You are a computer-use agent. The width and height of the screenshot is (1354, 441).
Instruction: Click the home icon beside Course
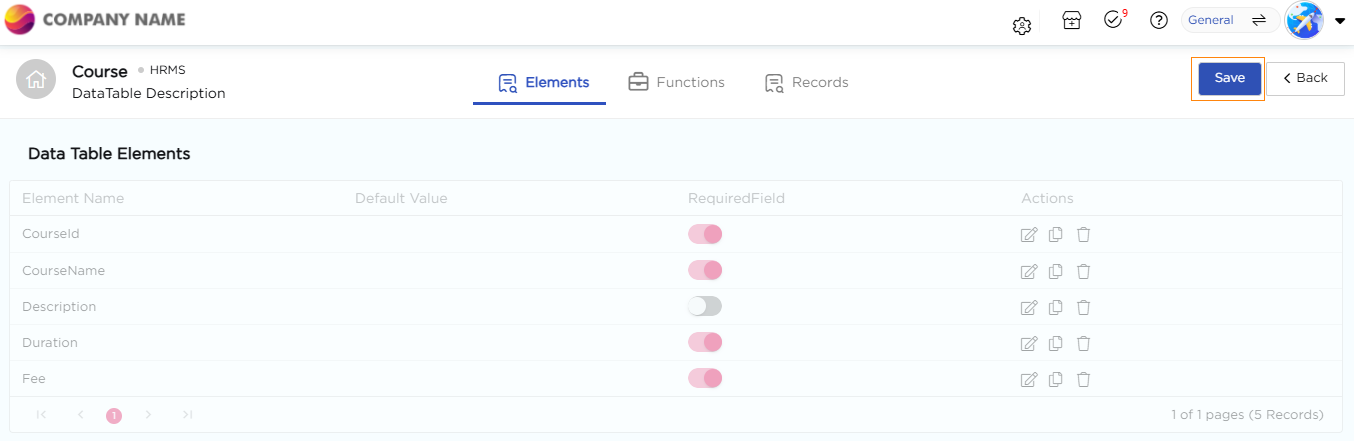pos(36,79)
